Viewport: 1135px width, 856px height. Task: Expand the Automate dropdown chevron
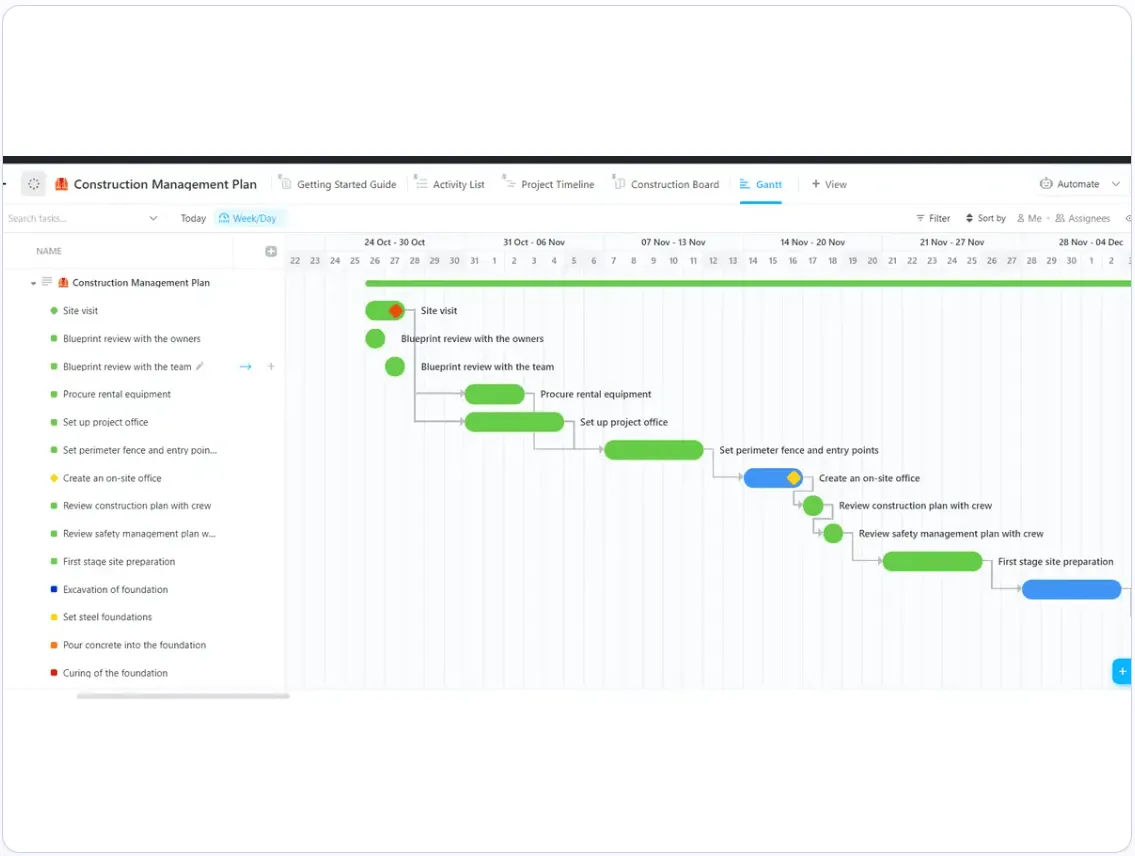(1115, 184)
